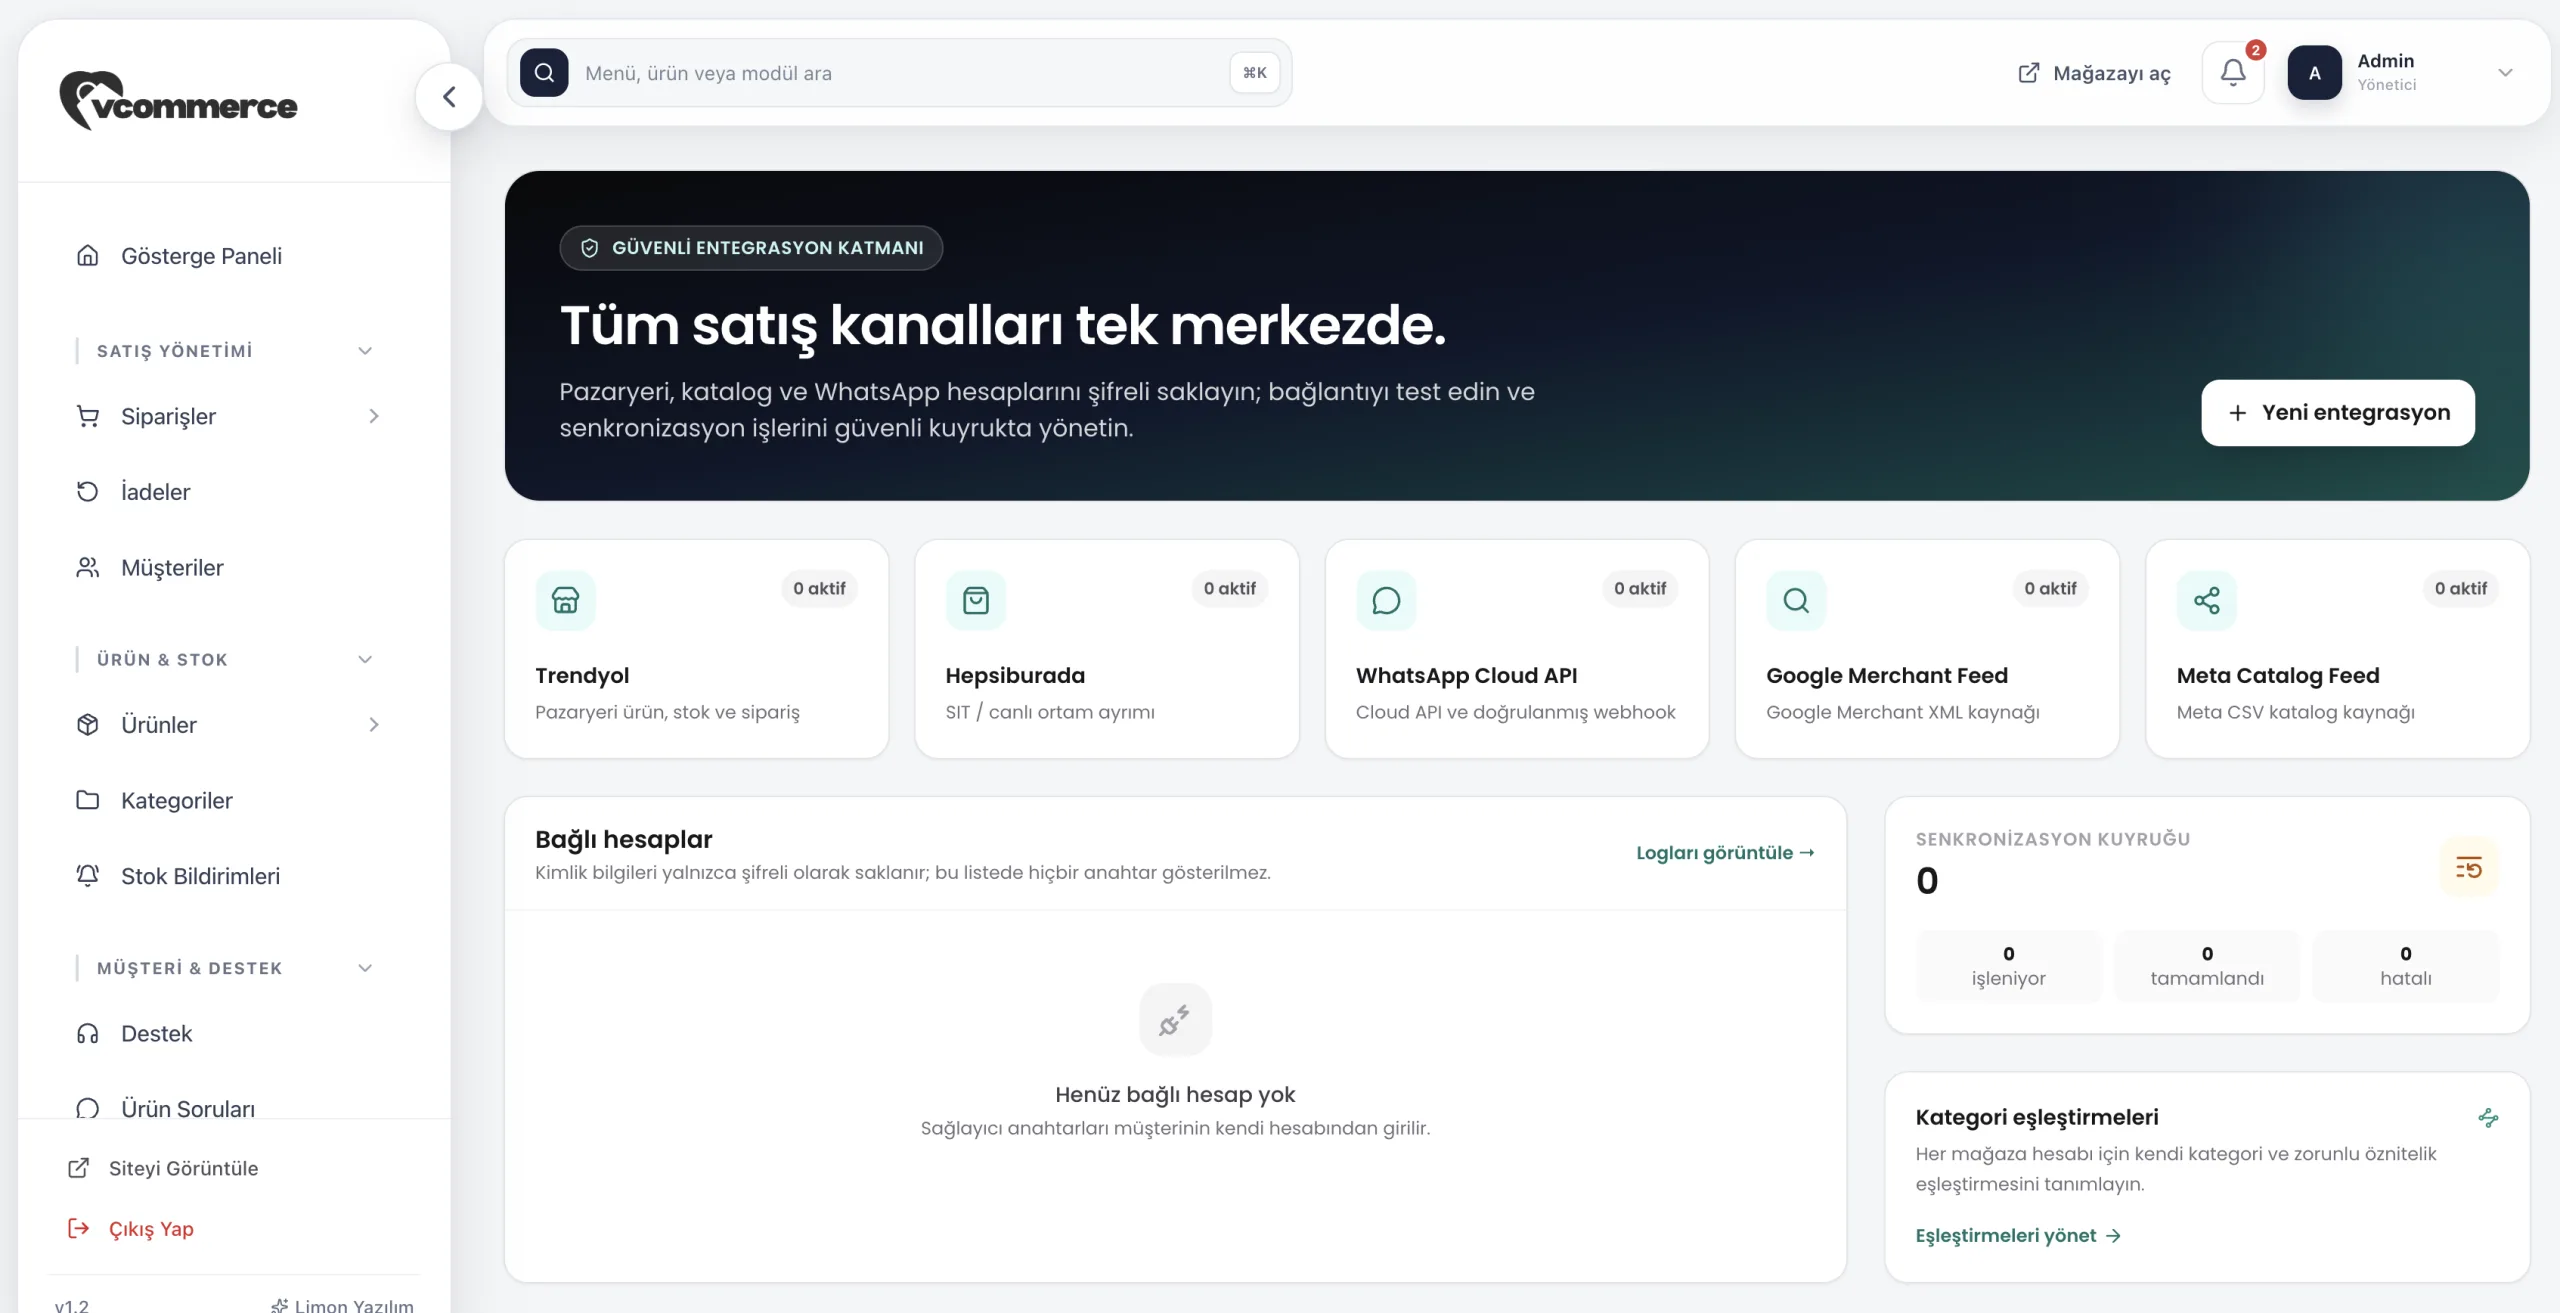Collapse the SATIŞ YÖNETİMİ section
Screen dimensions: 2560x1313
365,350
